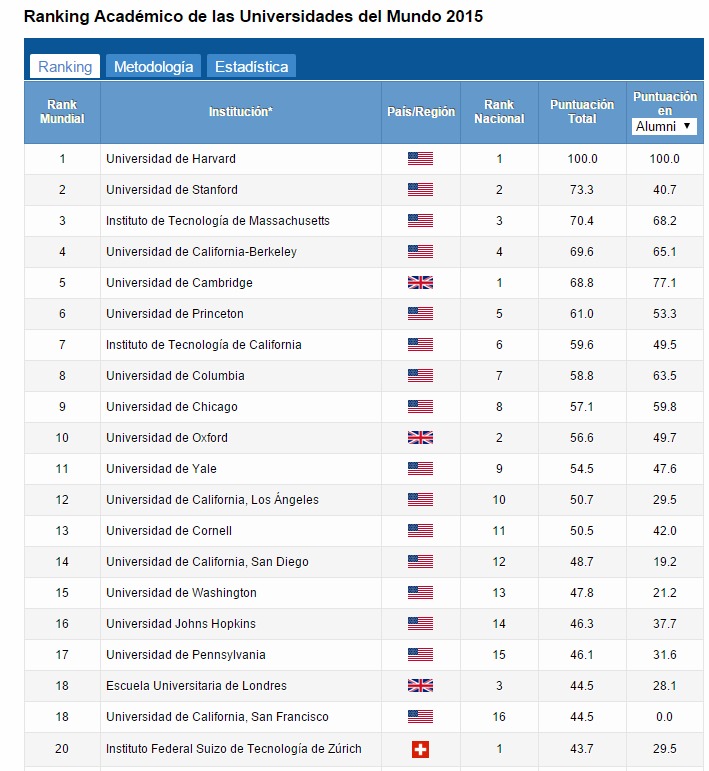This screenshot has width=709, height=771.
Task: Open the Universidad de Princeton entry
Action: click(x=175, y=313)
